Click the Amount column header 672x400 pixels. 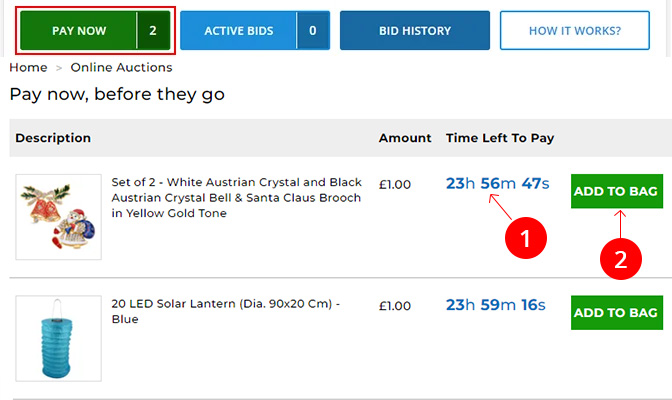(x=405, y=138)
